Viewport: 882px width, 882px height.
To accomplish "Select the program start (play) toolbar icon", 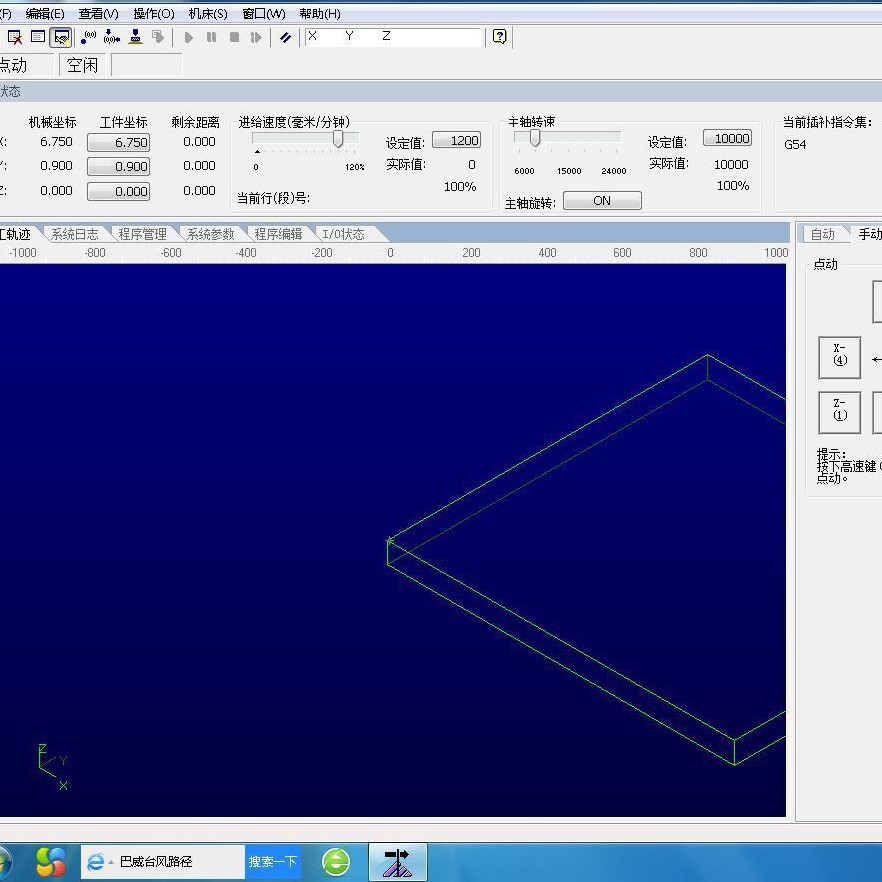I will [x=189, y=37].
